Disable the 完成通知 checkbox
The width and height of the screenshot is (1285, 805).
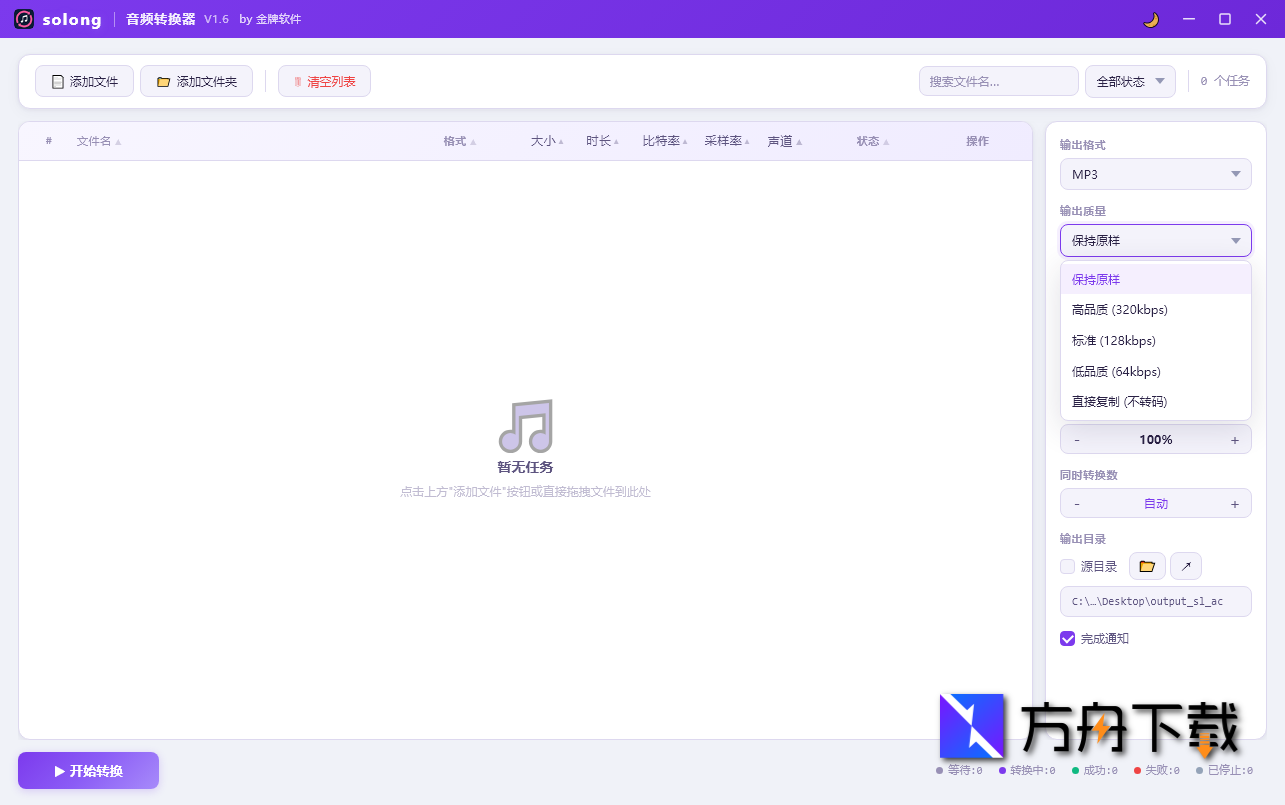(x=1067, y=638)
